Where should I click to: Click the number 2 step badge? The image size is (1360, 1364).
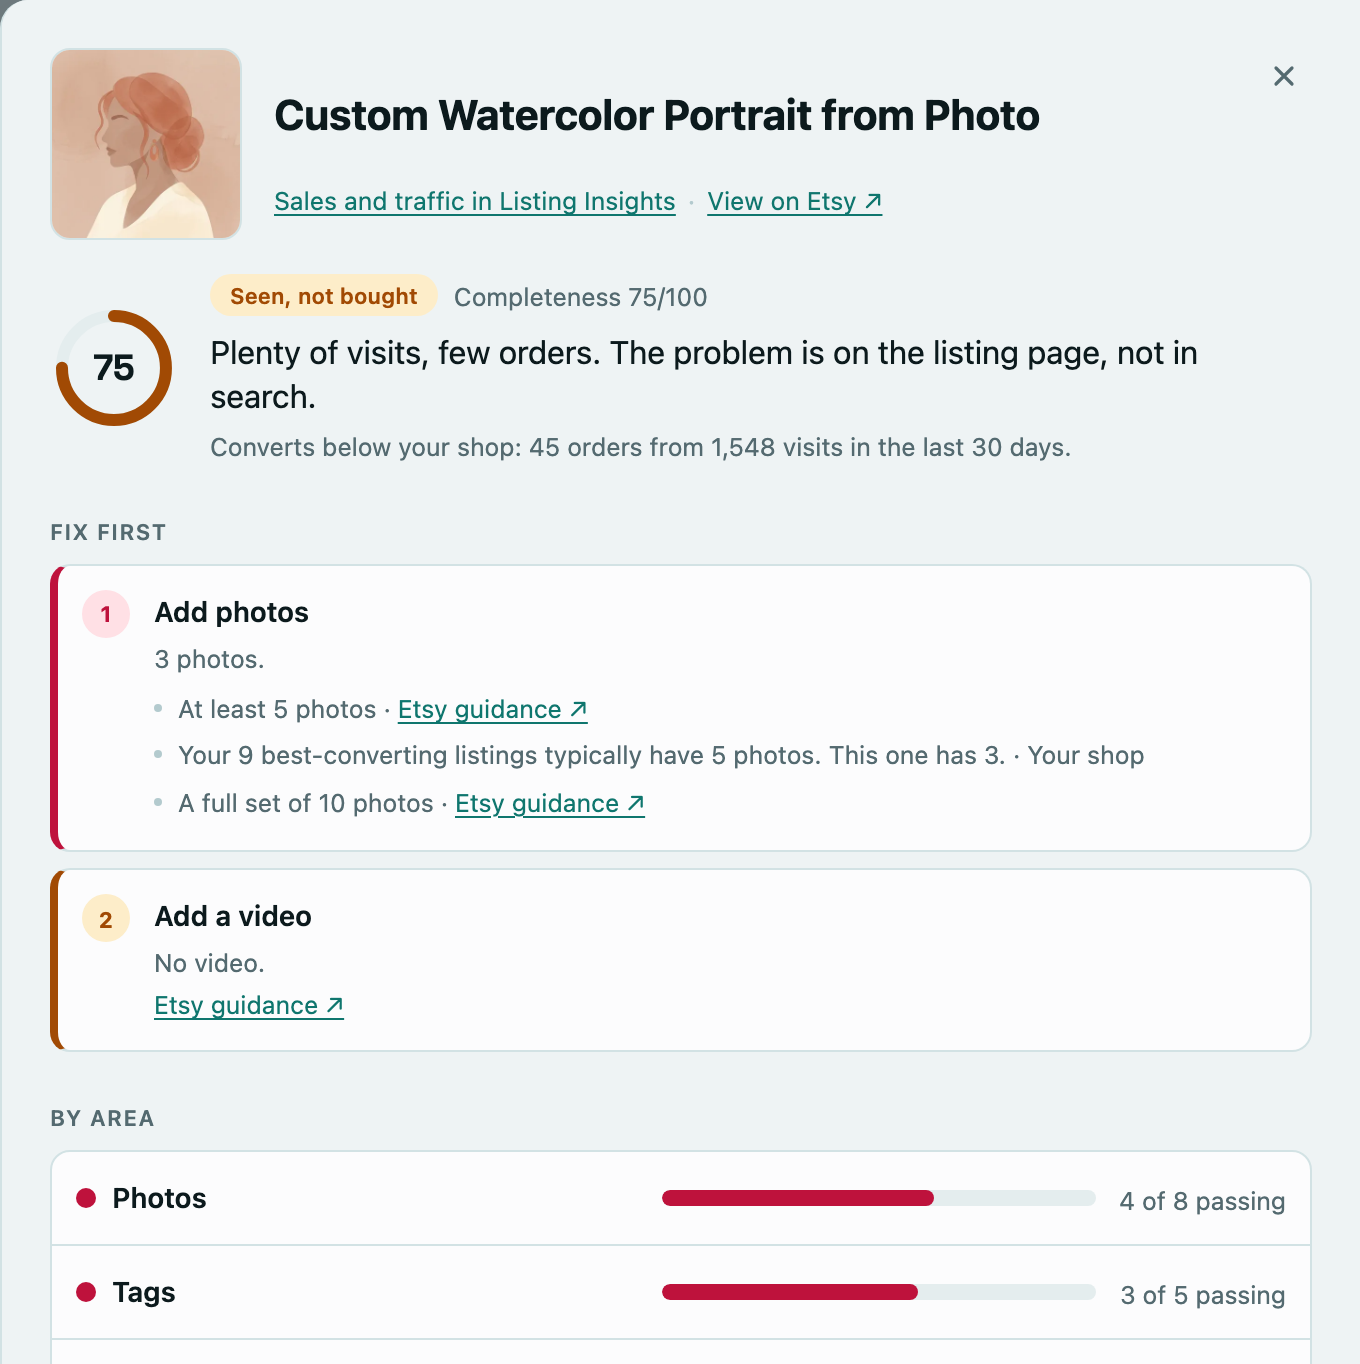click(106, 919)
